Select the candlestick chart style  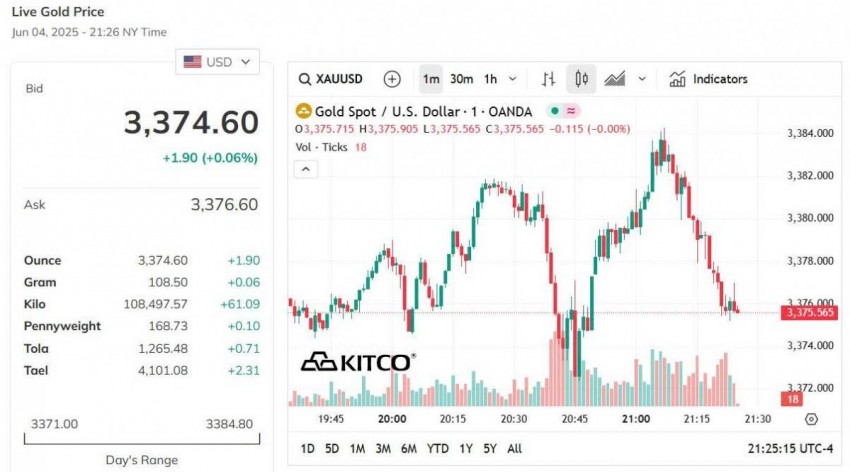(x=581, y=79)
